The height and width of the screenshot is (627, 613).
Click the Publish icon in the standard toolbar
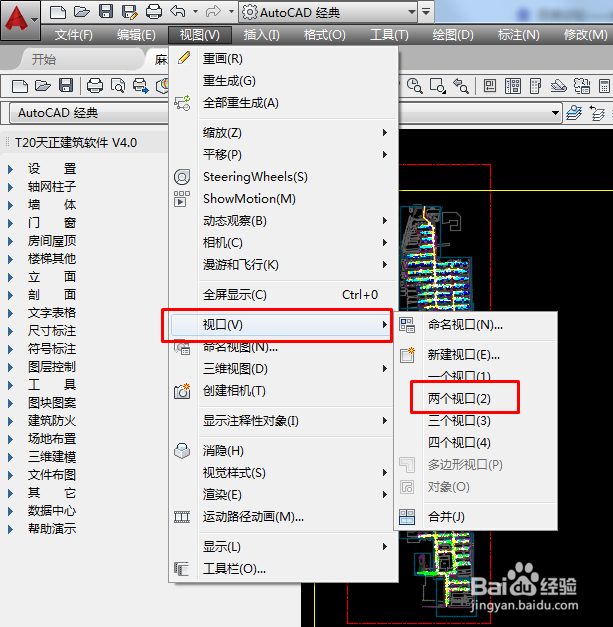tap(141, 86)
